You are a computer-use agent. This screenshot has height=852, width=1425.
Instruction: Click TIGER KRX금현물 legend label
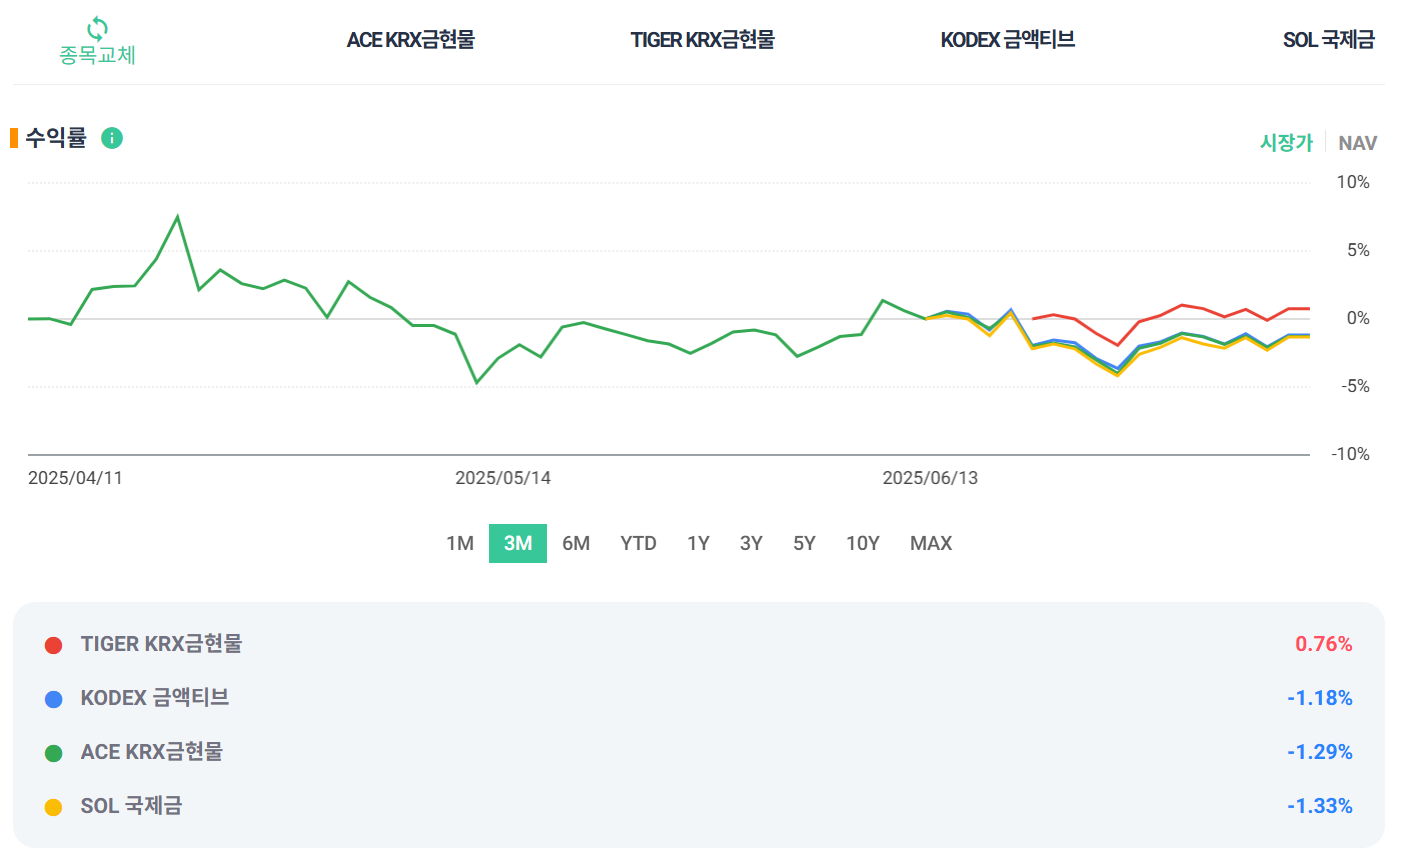tap(161, 644)
